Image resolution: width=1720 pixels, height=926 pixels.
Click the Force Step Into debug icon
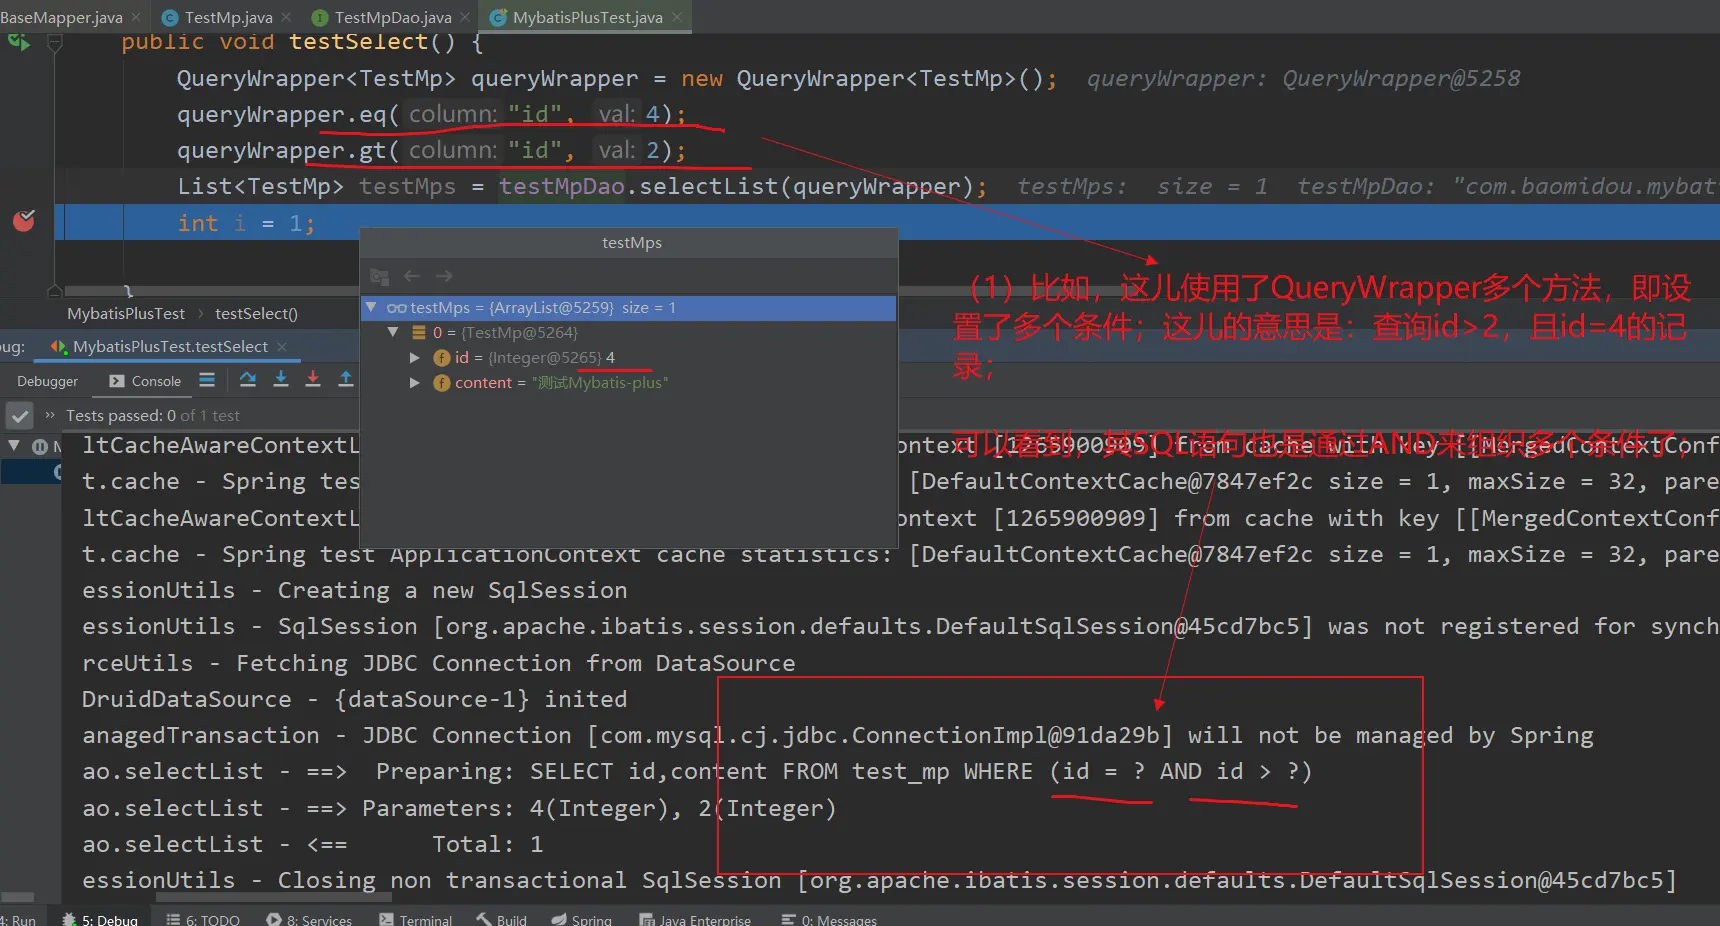click(x=313, y=380)
